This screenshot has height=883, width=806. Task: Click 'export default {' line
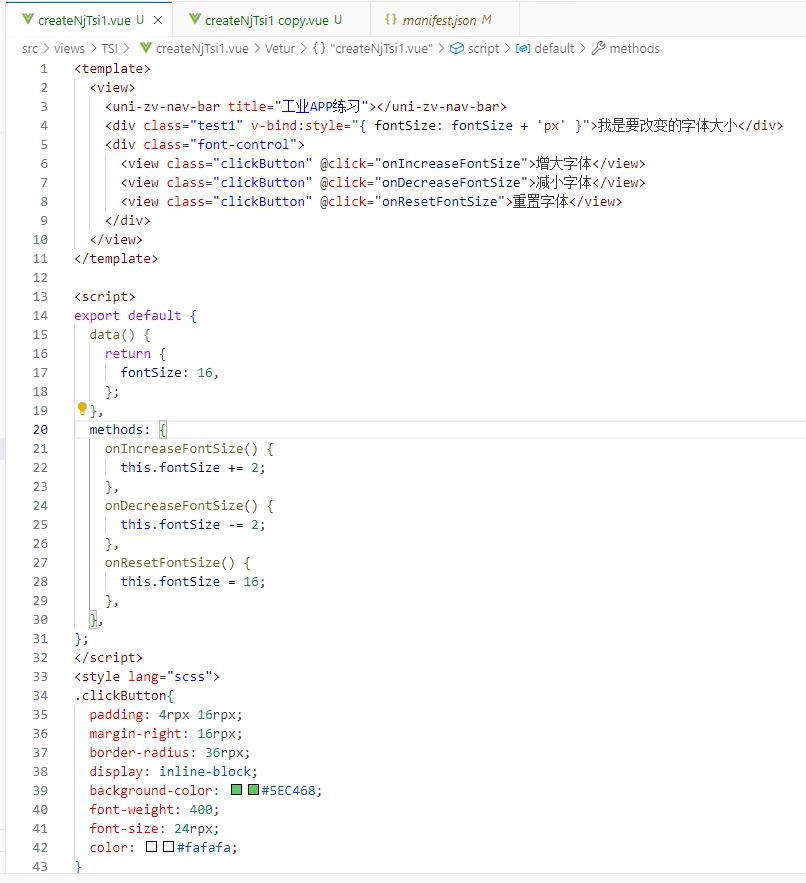[135, 316]
